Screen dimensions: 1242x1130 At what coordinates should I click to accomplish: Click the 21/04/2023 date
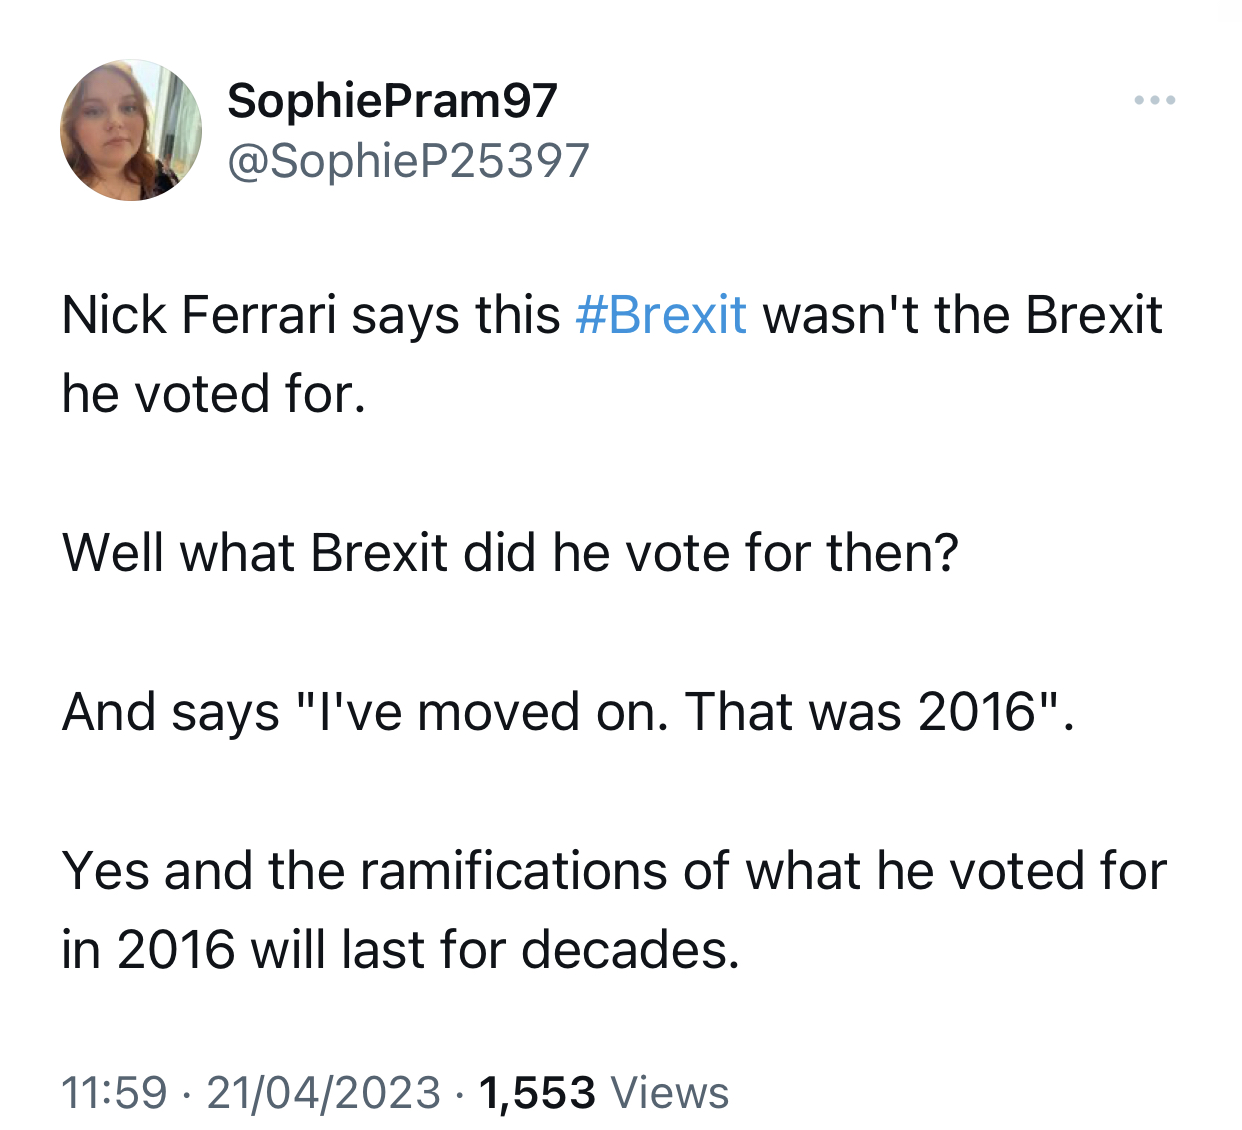click(323, 1092)
